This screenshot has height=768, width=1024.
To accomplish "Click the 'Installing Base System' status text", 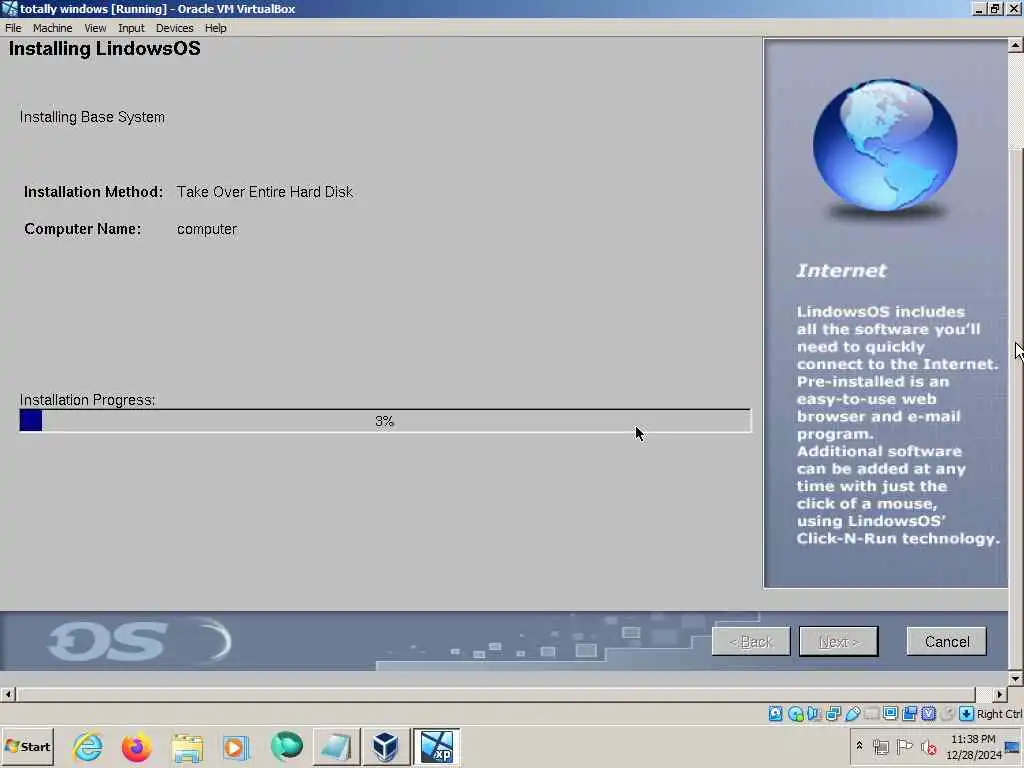I will tap(92, 117).
